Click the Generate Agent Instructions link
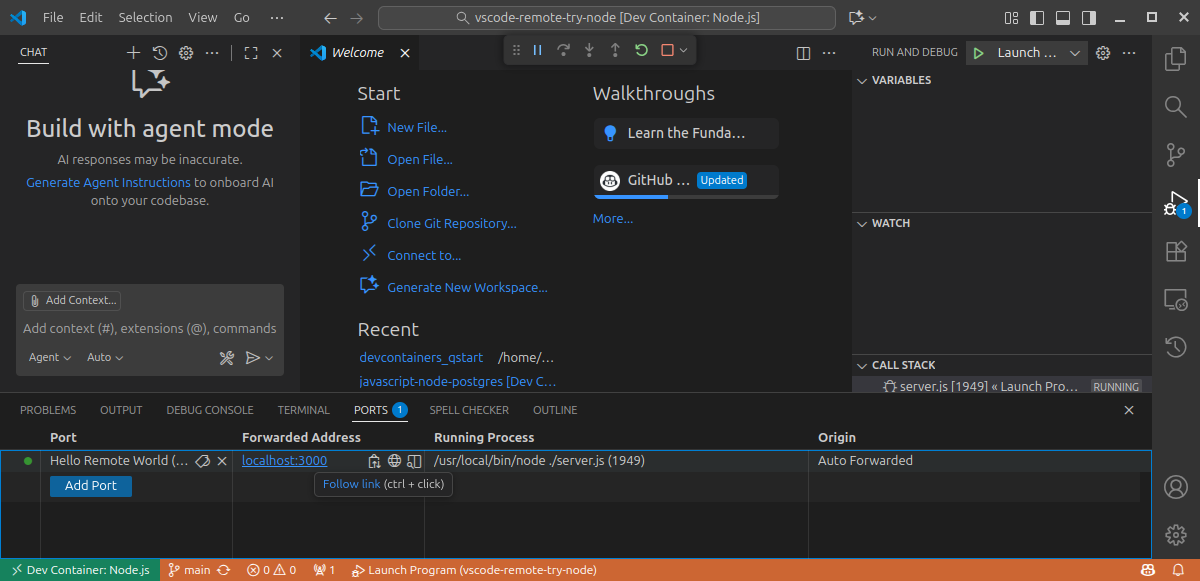This screenshot has width=1200, height=581. pyautogui.click(x=108, y=183)
